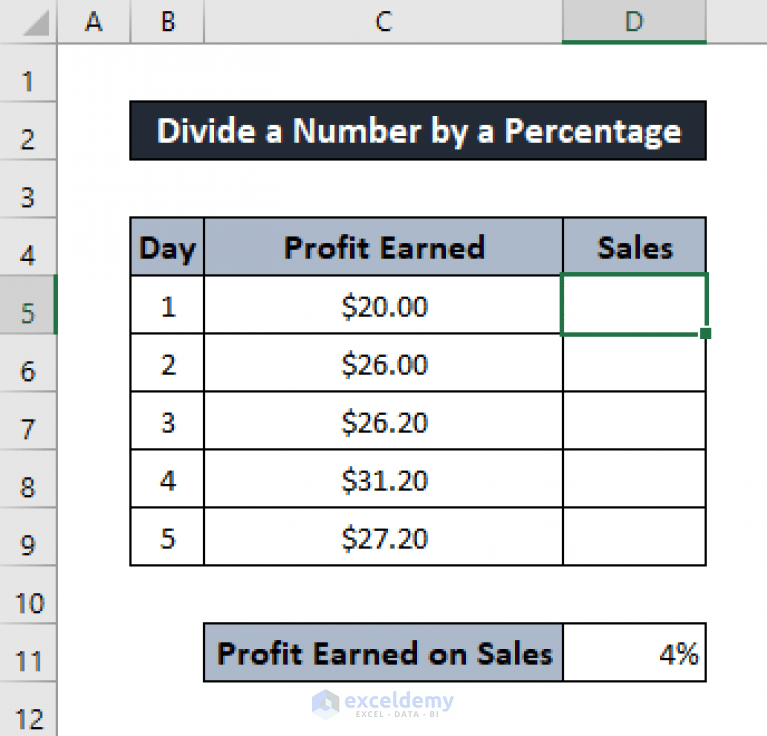Click the empty Sales cell for Day 3
Viewport: 767px width, 736px height.
[x=634, y=421]
